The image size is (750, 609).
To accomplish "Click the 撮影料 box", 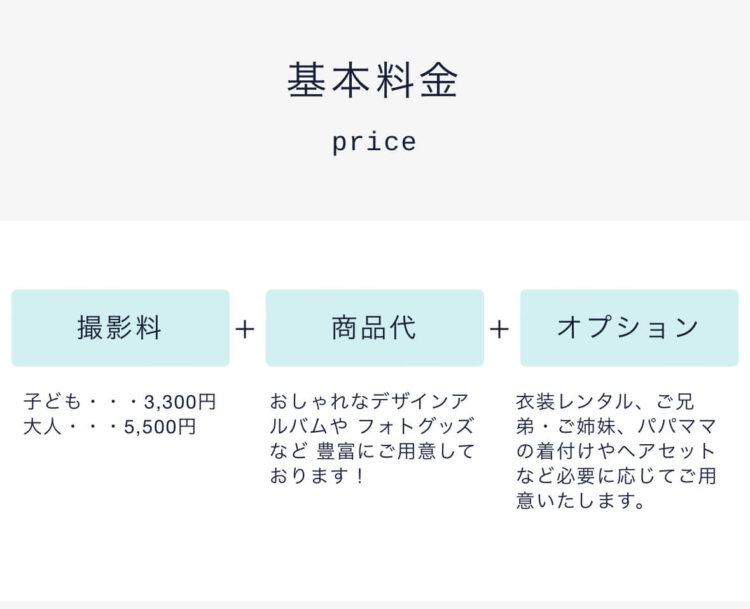I will click(x=121, y=328).
